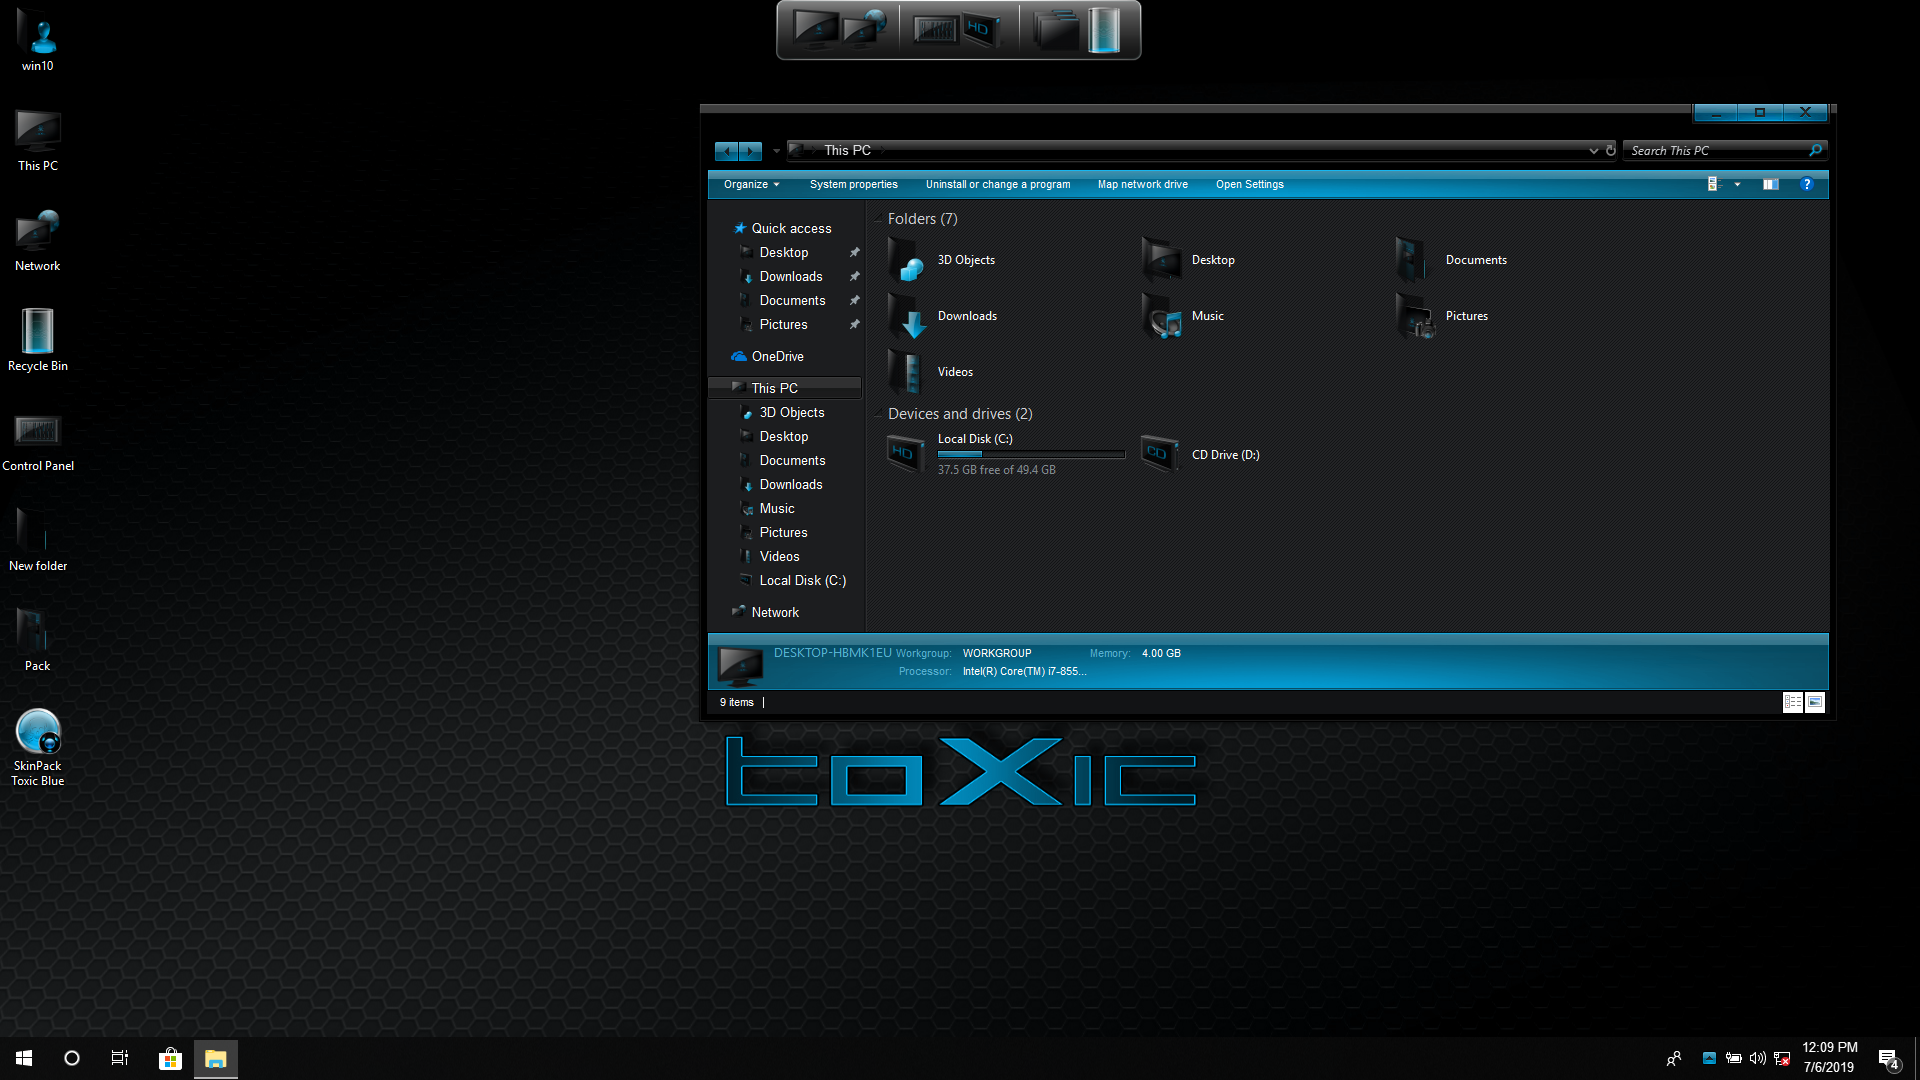Open the Help question mark icon
The height and width of the screenshot is (1080, 1920).
coord(1806,184)
